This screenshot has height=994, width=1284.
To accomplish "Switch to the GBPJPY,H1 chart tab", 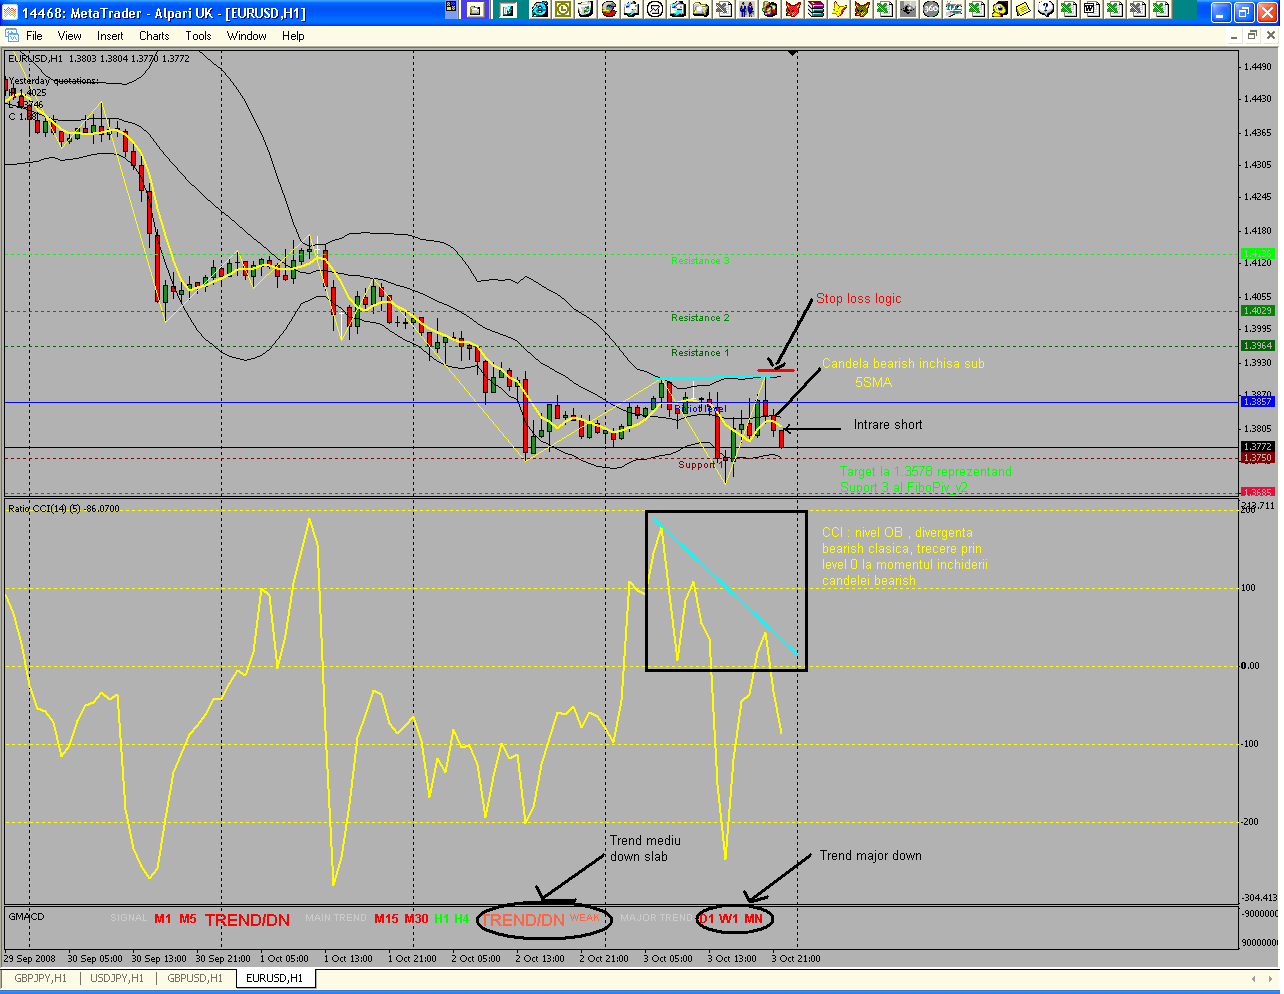I will pyautogui.click(x=40, y=978).
